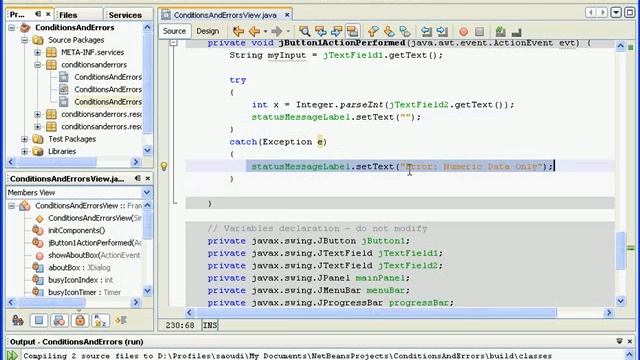Switch to Source view
The image size is (640, 360).
coord(174,31)
